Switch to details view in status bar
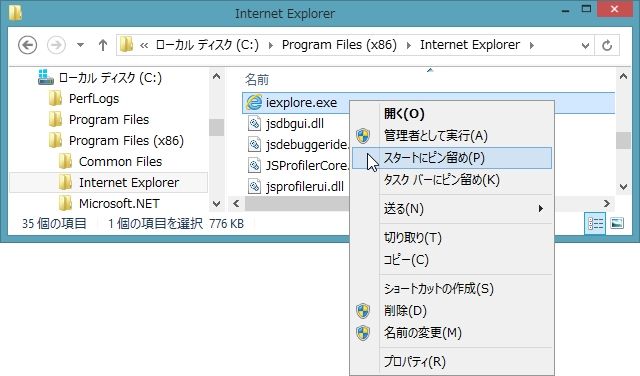 coord(595,223)
